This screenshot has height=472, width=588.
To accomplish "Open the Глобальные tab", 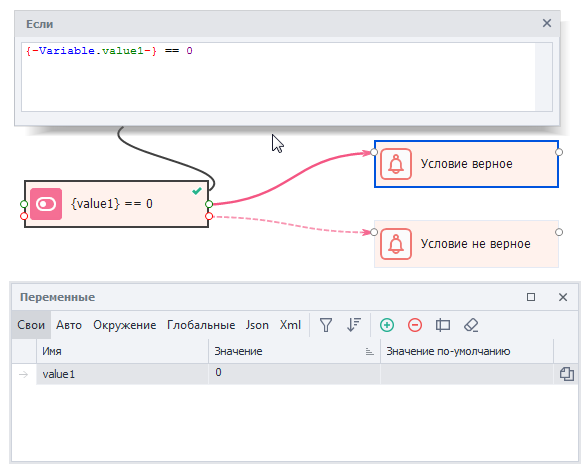I will pyautogui.click(x=201, y=325).
